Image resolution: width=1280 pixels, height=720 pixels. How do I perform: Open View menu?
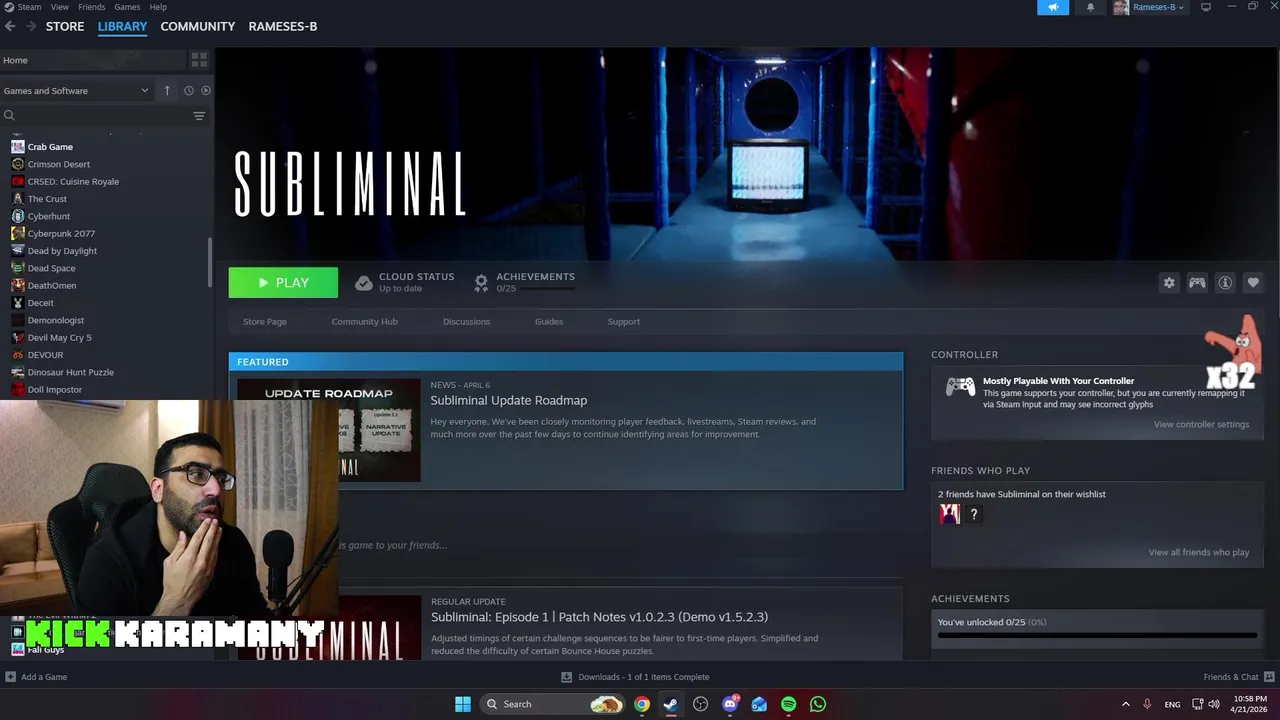click(x=60, y=7)
